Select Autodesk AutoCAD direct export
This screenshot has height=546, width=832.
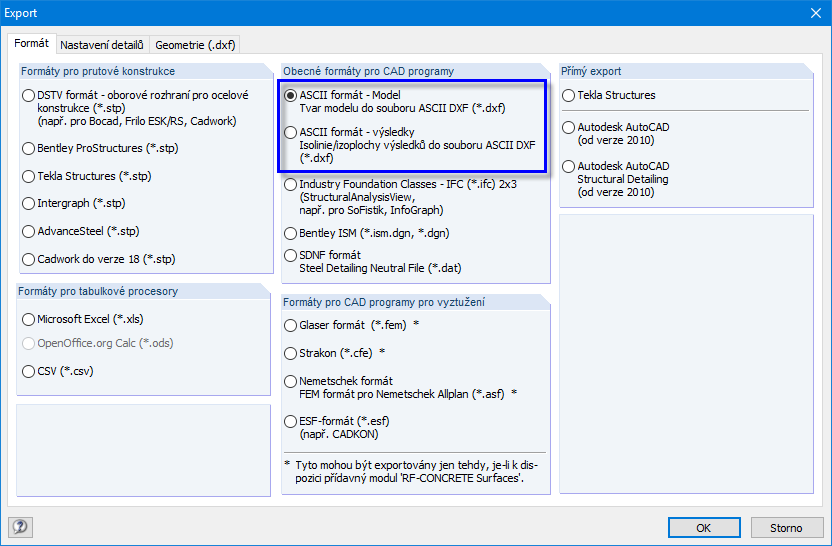tap(569, 128)
